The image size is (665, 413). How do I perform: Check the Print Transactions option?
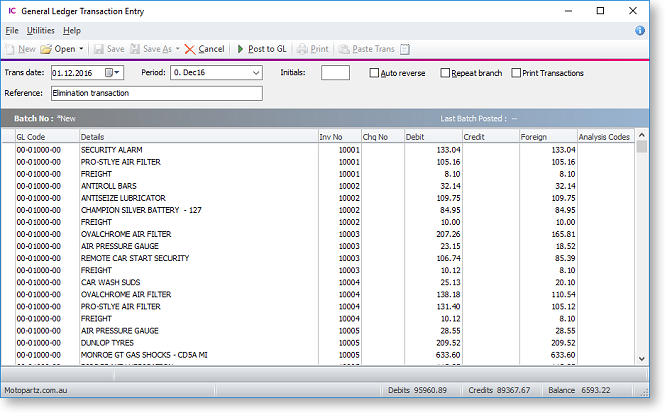pos(516,73)
